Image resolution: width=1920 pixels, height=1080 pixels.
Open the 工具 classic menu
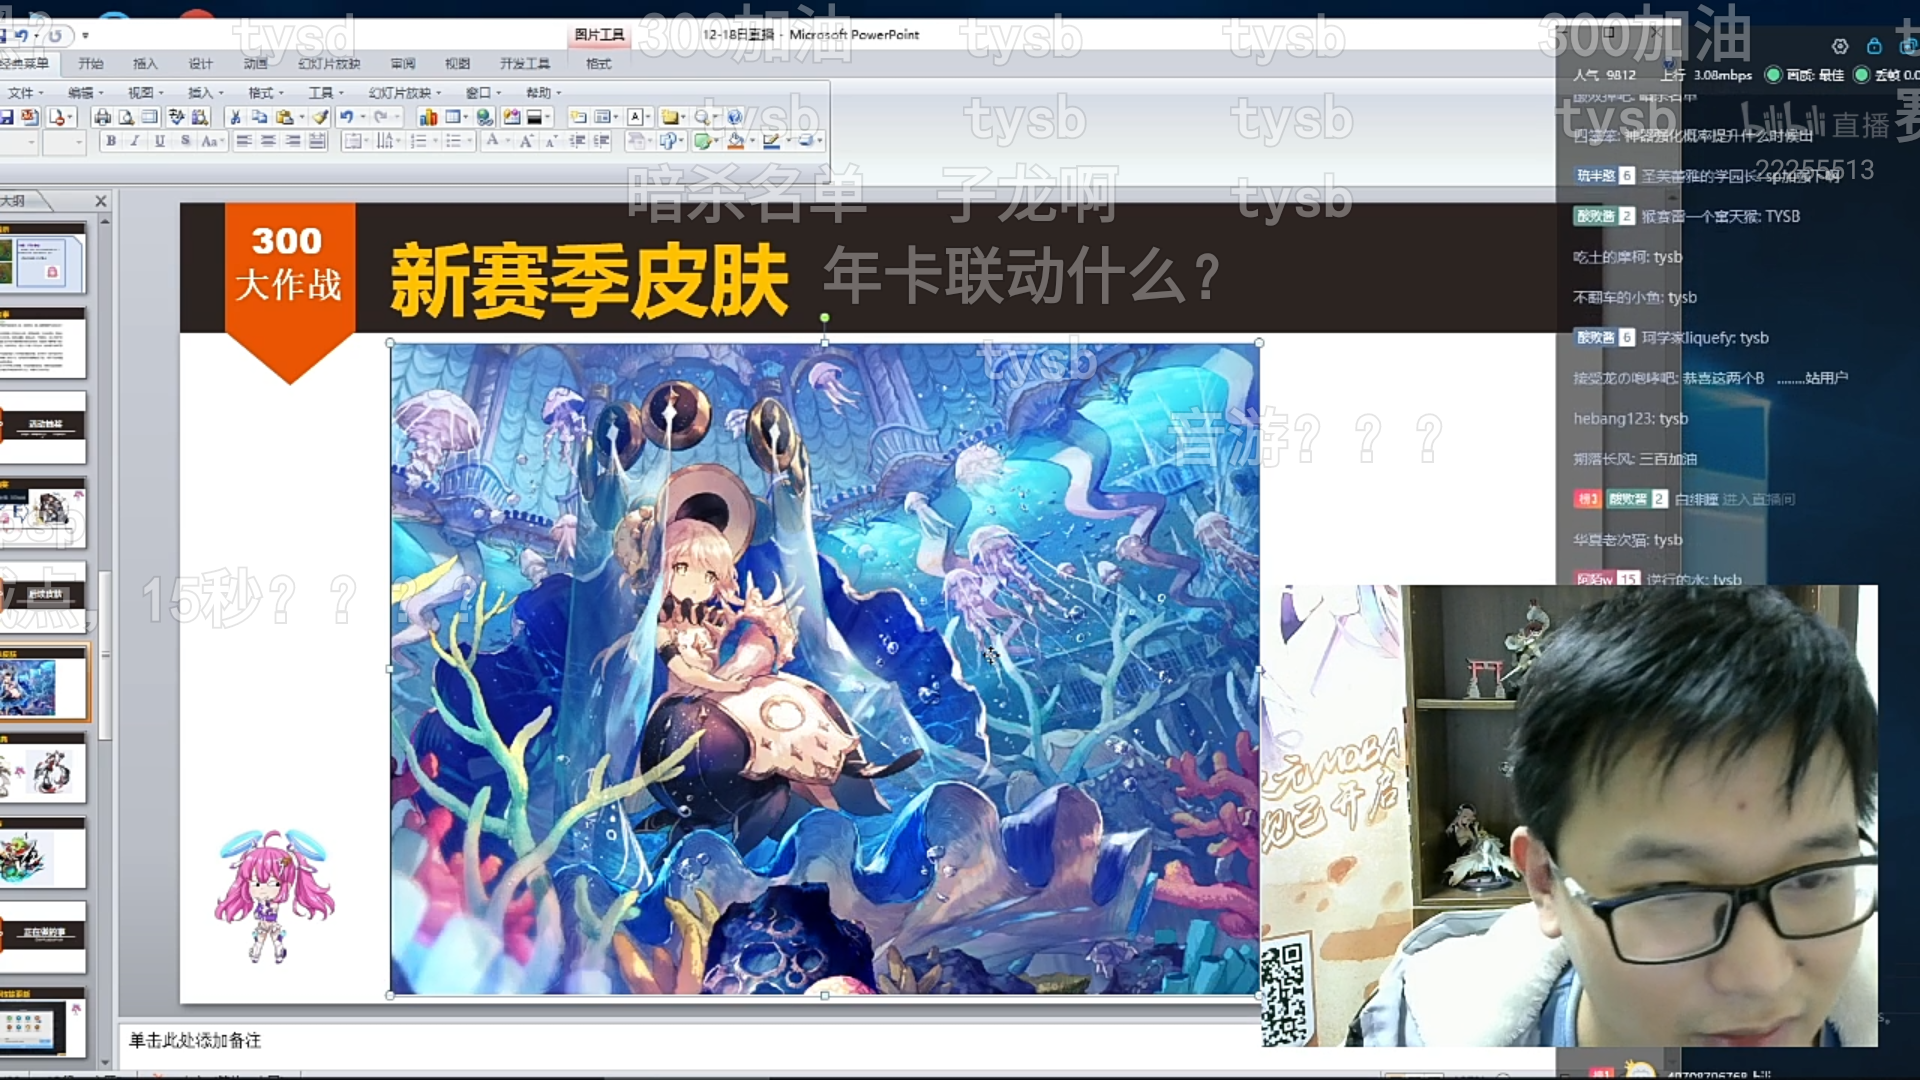click(326, 93)
